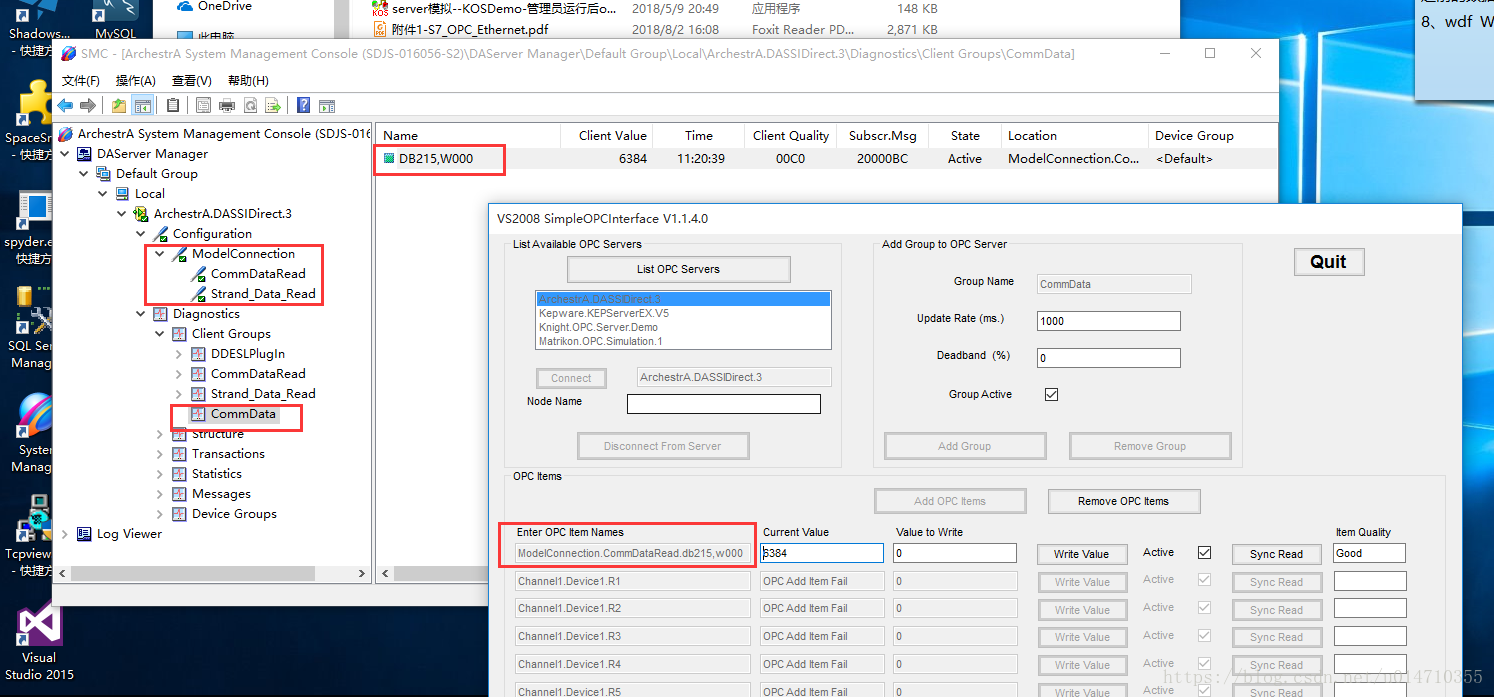Click the Statistics node icon in tree
1494x697 pixels.
(x=180, y=474)
